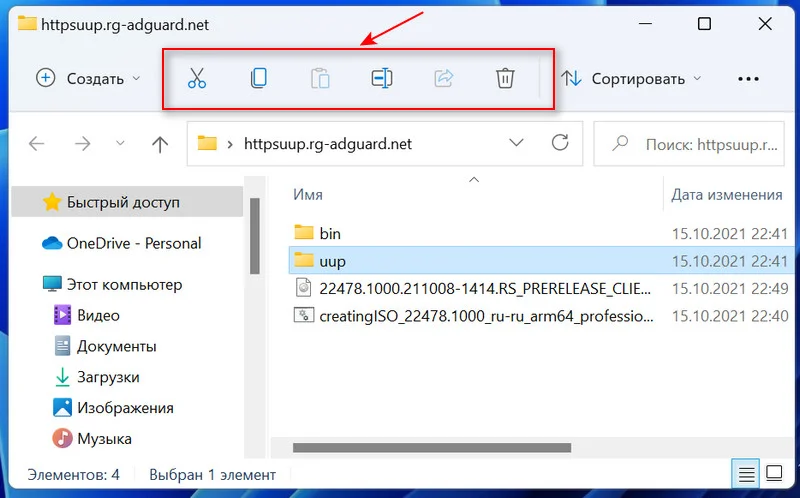
Task: Click the Share arrow icon
Action: click(x=443, y=79)
